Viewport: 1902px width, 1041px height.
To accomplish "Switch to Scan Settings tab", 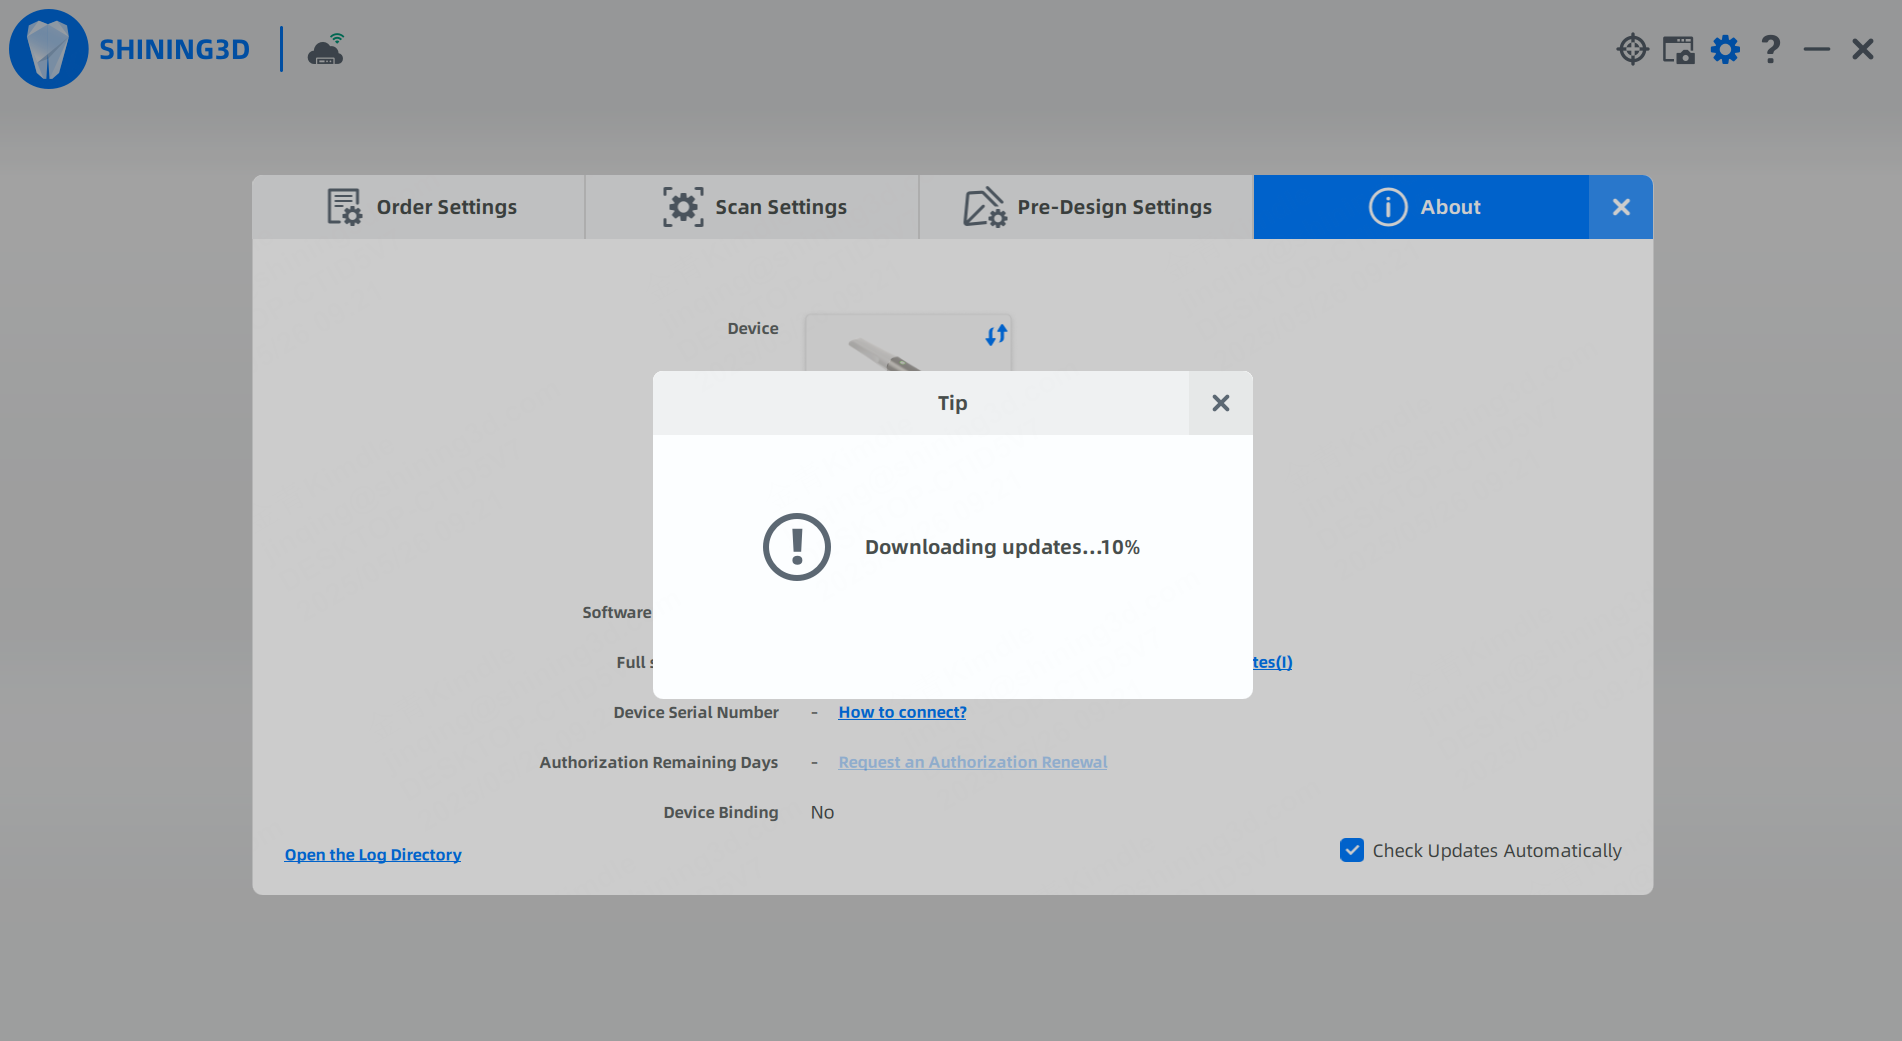I will click(752, 207).
